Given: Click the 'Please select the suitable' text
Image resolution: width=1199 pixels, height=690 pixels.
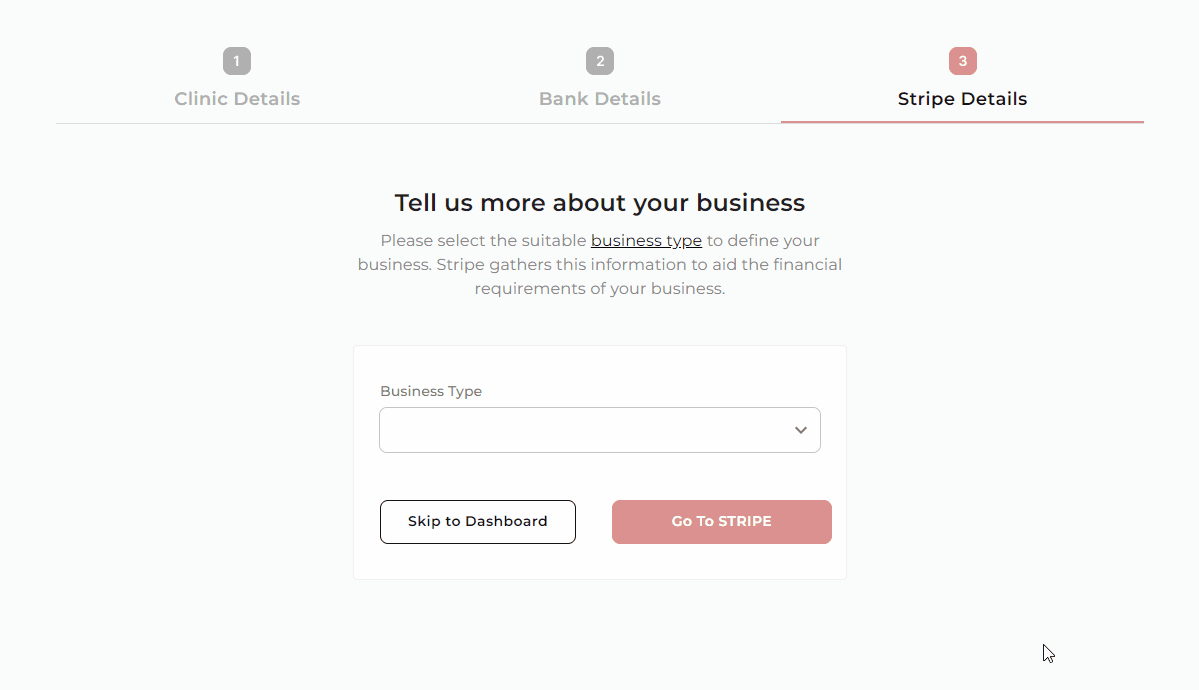Looking at the screenshot, I should pos(483,241).
